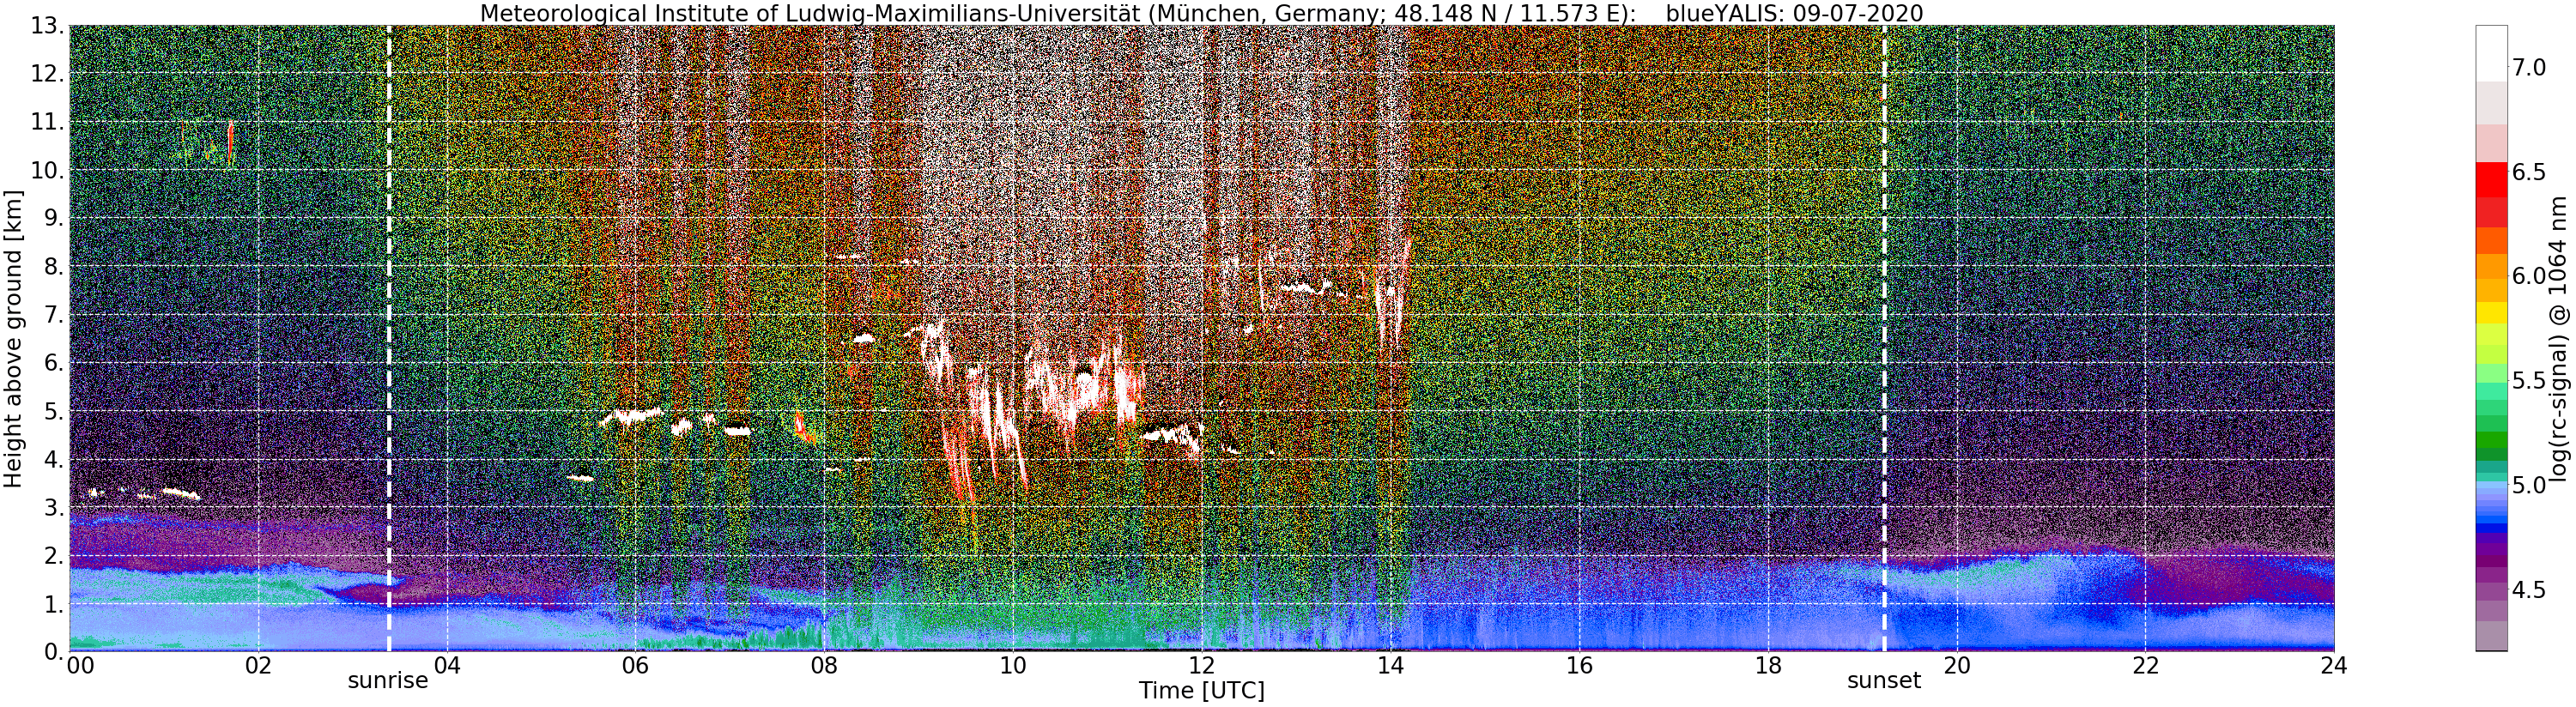The height and width of the screenshot is (707, 2576).
Task: Click the y-axis tick label '0.'
Action: [x=53, y=652]
